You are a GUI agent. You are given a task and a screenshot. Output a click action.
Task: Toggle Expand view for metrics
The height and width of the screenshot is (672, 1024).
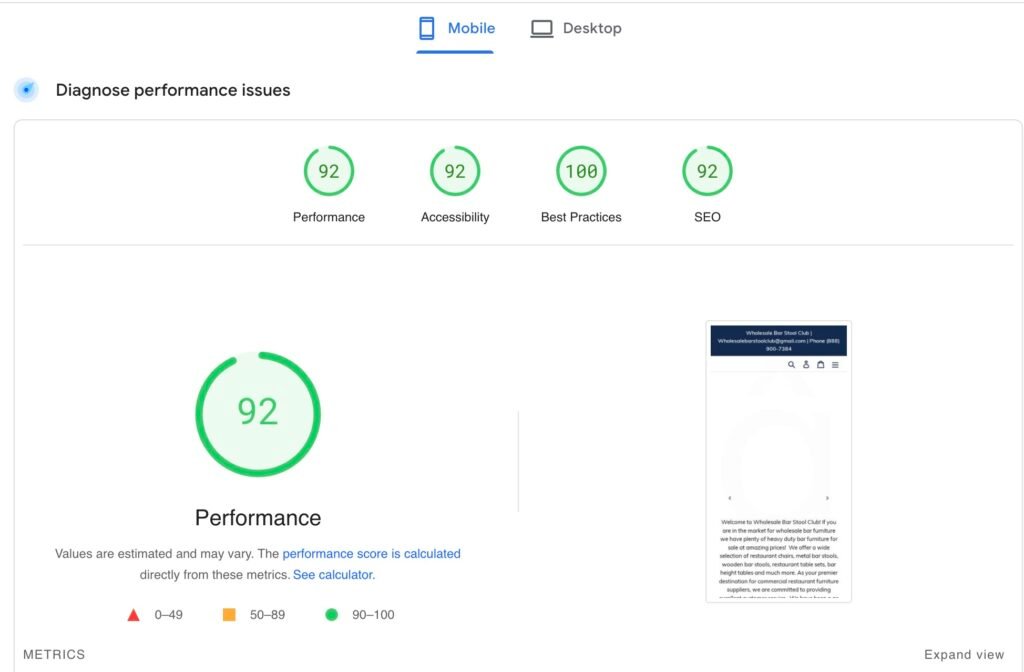tap(963, 655)
